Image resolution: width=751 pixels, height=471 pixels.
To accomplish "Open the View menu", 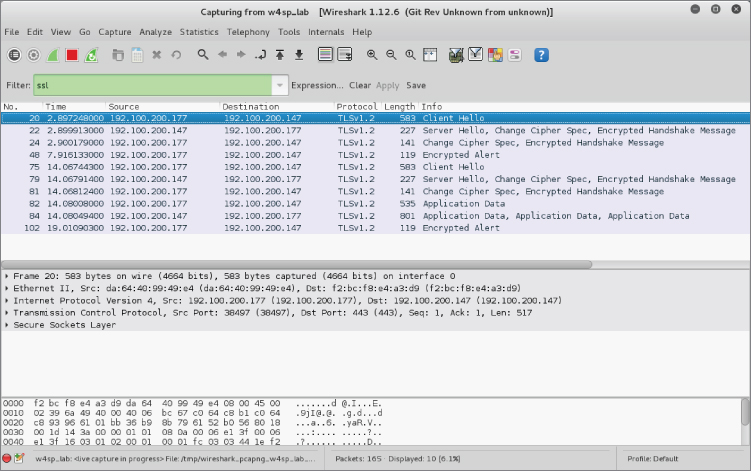I will (61, 32).
